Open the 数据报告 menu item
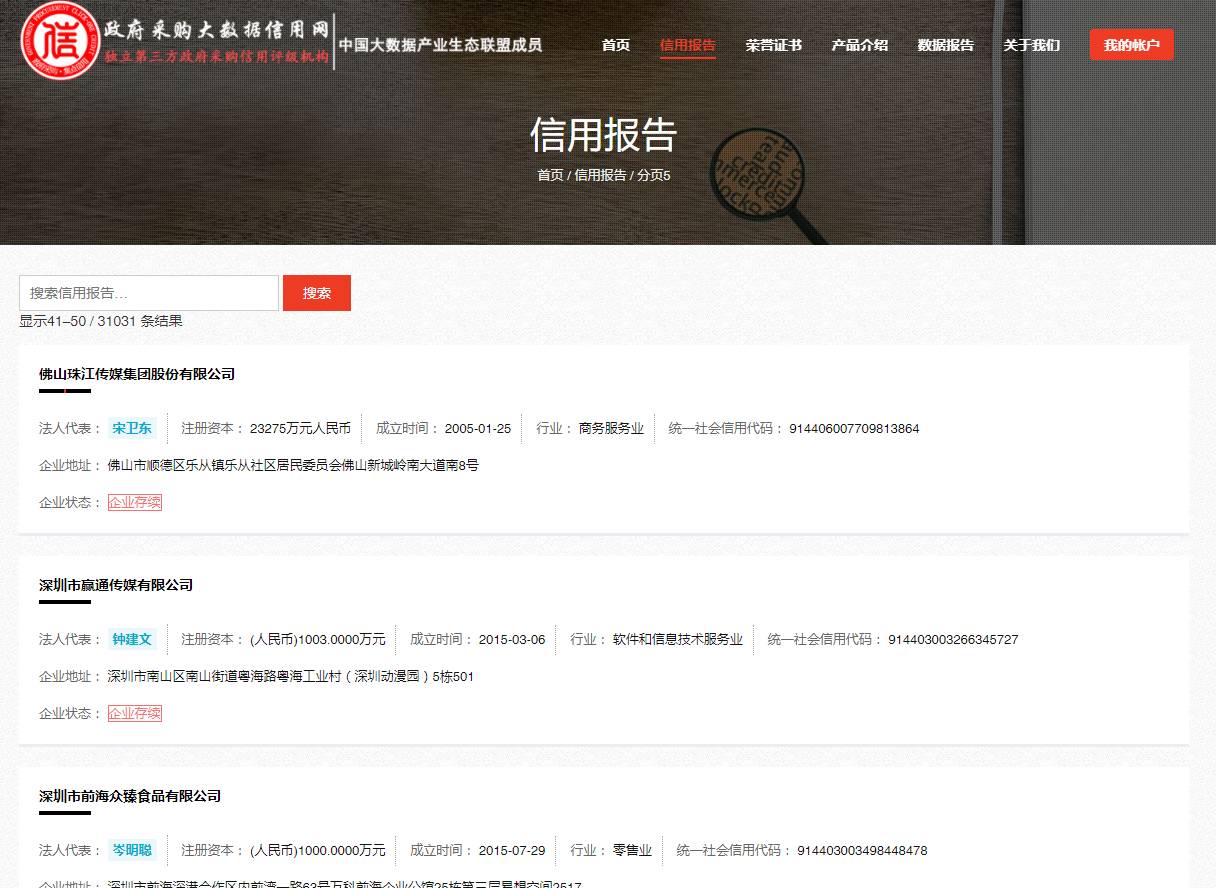The height and width of the screenshot is (888, 1216). (946, 45)
